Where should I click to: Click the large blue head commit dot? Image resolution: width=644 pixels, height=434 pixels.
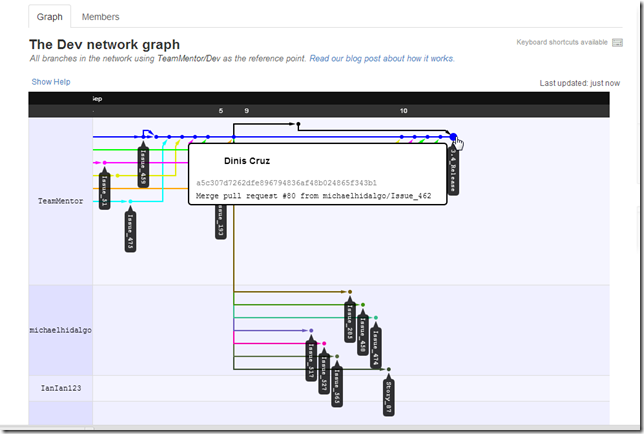click(452, 137)
